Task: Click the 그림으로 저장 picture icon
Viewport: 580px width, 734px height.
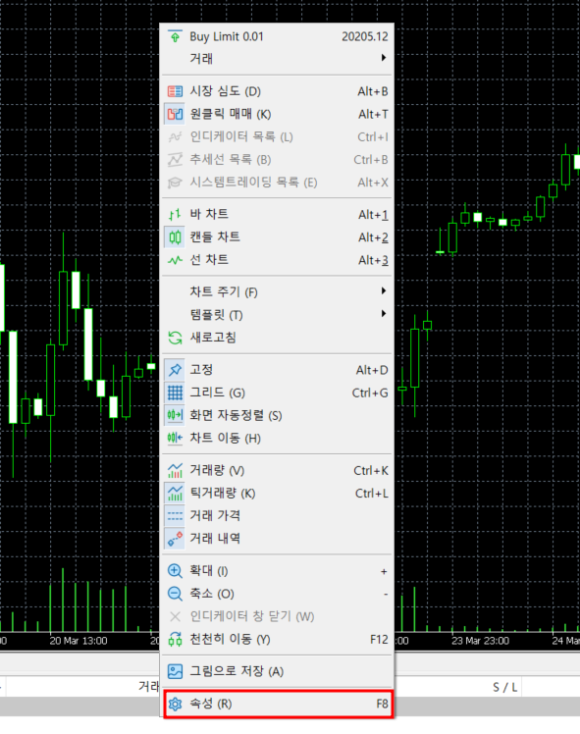Action: coord(175,671)
